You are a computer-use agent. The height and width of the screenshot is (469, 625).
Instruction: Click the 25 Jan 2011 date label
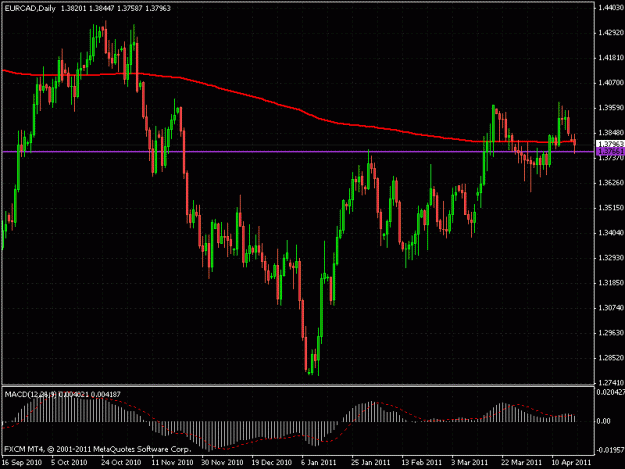point(371,462)
